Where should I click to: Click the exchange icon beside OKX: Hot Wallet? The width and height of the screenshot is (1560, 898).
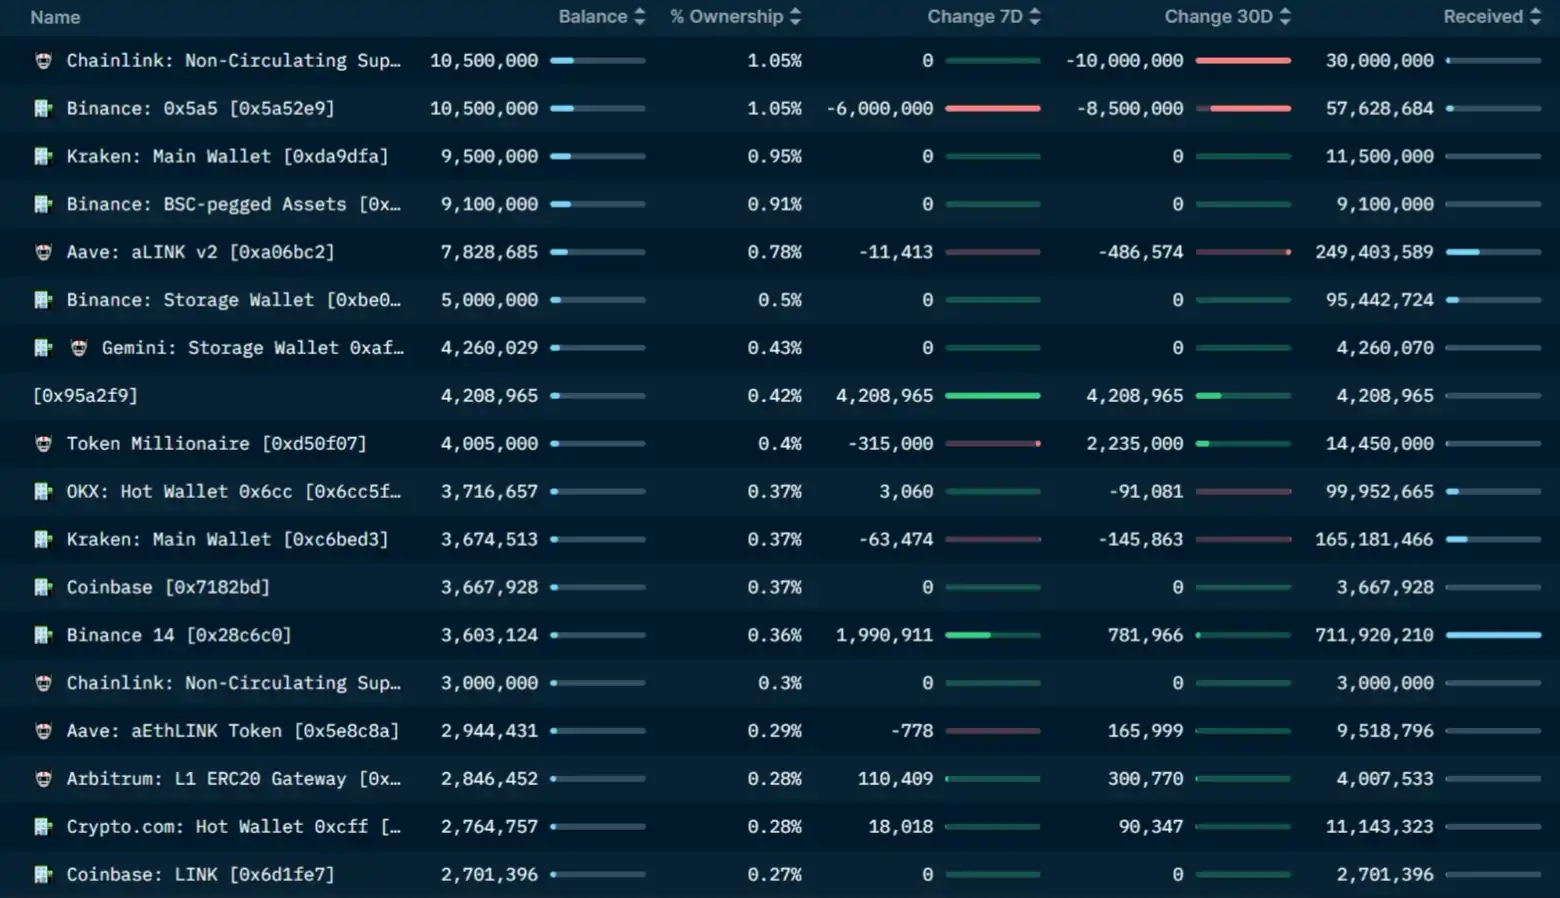click(43, 492)
